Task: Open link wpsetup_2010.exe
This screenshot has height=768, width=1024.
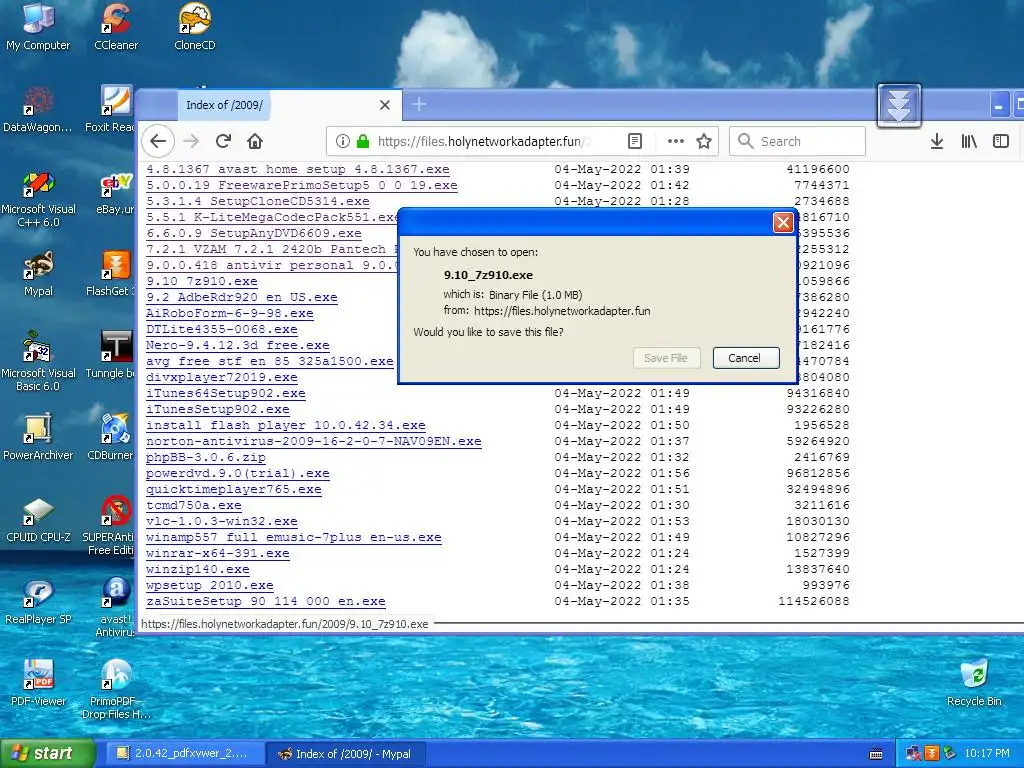Action: 210,586
